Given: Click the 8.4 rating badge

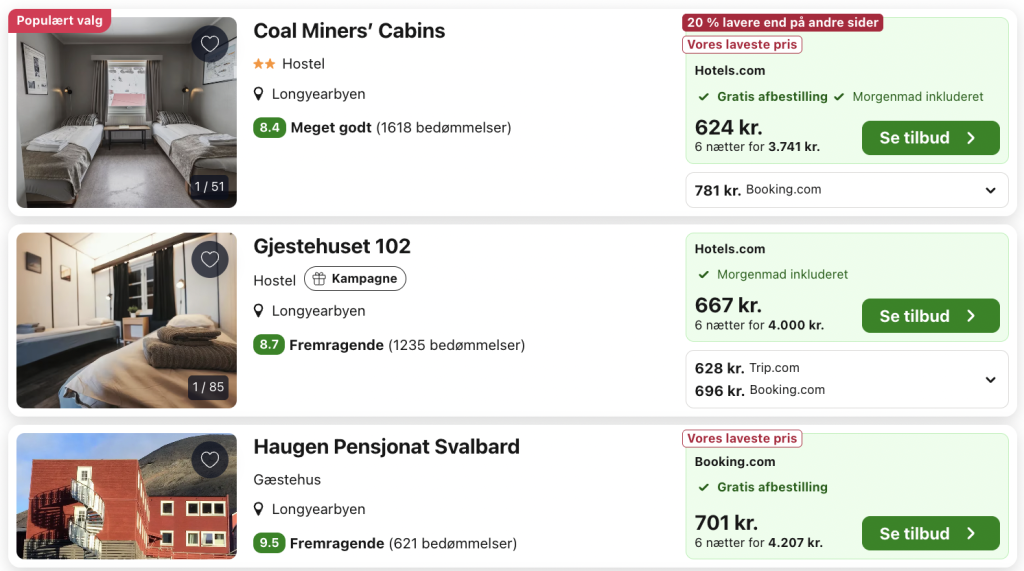Looking at the screenshot, I should [x=270, y=128].
